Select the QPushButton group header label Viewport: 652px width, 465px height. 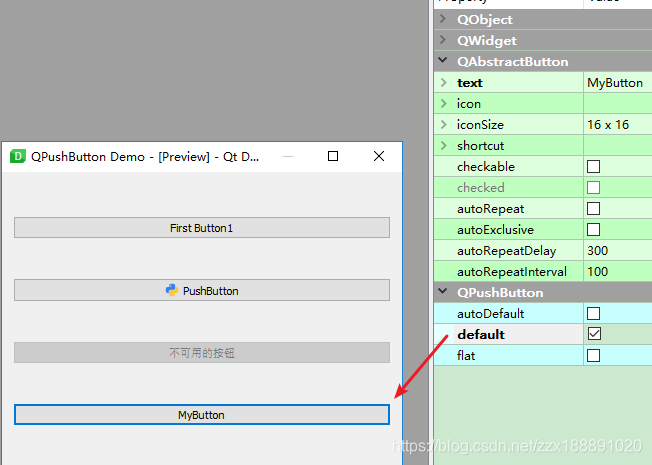click(500, 293)
